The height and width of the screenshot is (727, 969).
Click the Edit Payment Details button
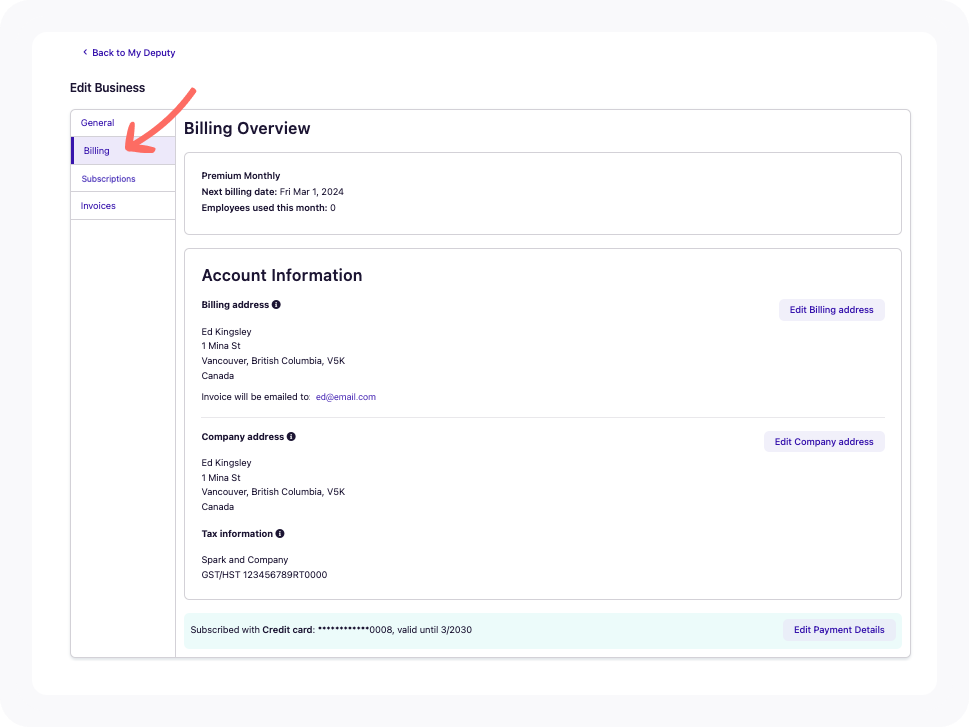838,630
